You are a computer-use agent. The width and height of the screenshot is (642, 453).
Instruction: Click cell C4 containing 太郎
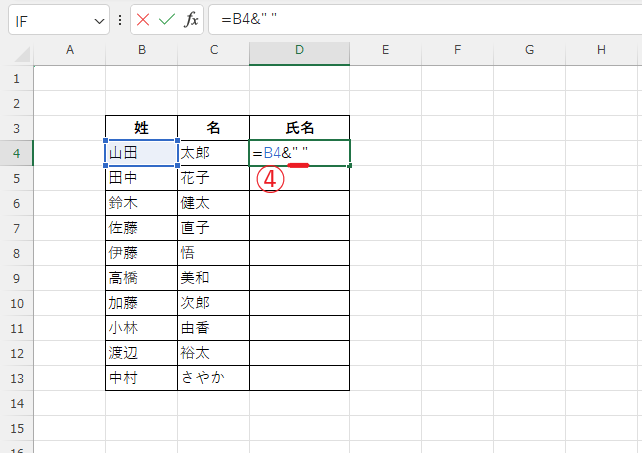[x=213, y=152]
